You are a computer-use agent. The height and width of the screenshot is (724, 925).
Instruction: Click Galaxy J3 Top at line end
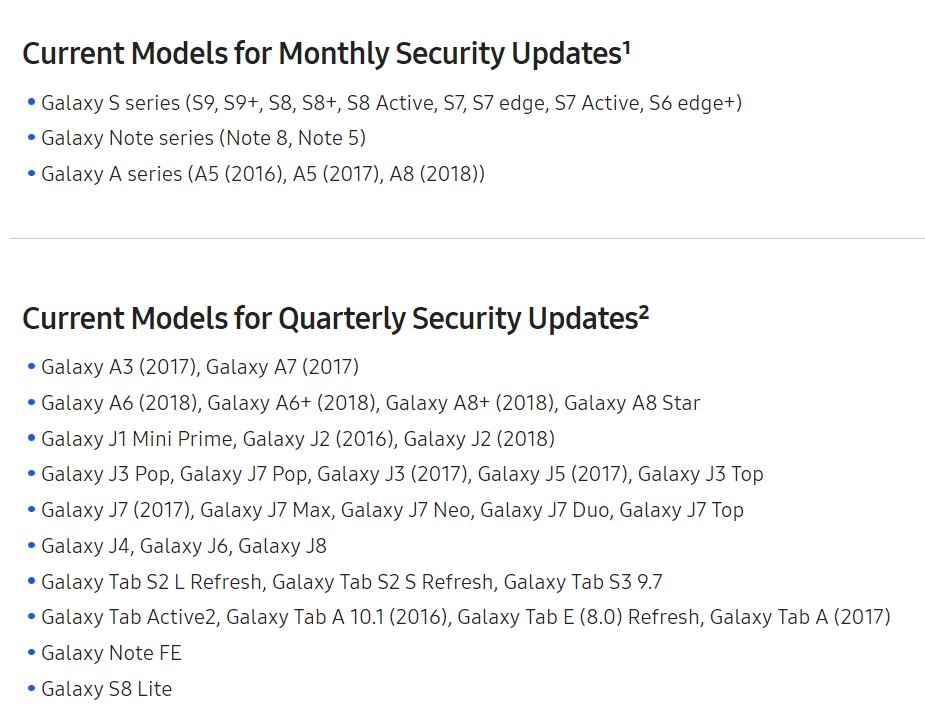pos(700,474)
